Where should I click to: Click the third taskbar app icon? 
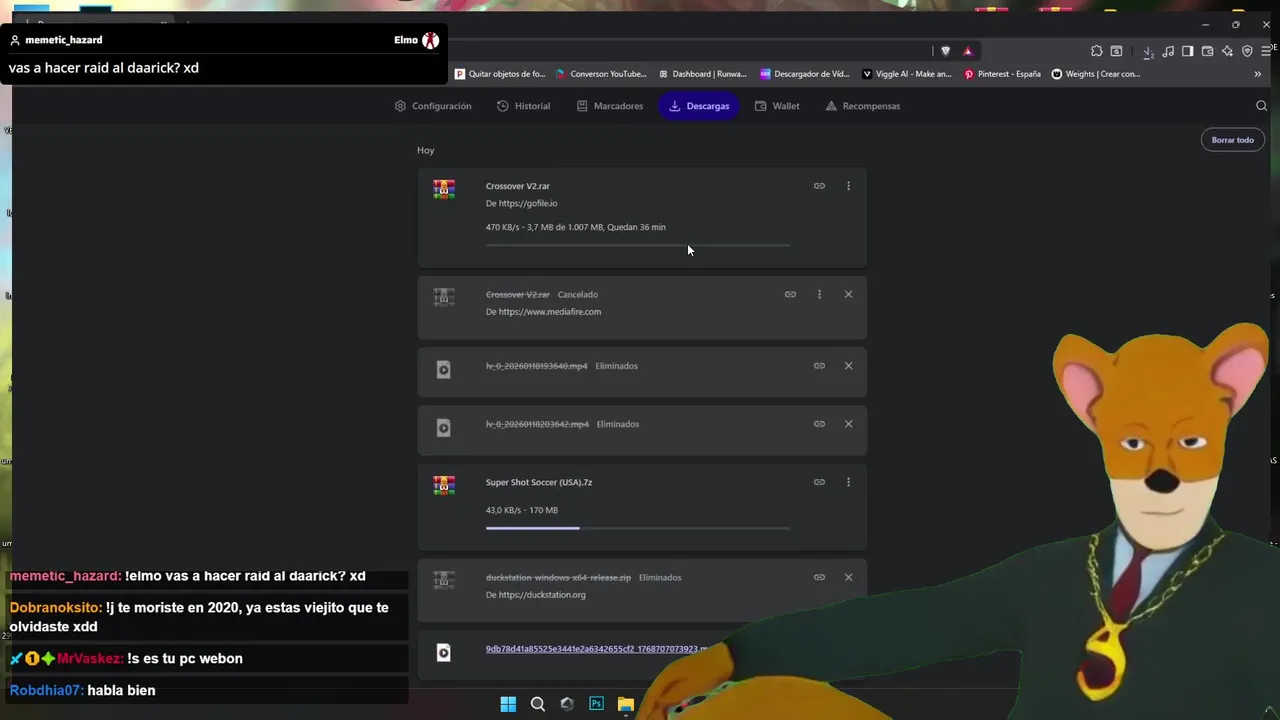click(x=567, y=704)
